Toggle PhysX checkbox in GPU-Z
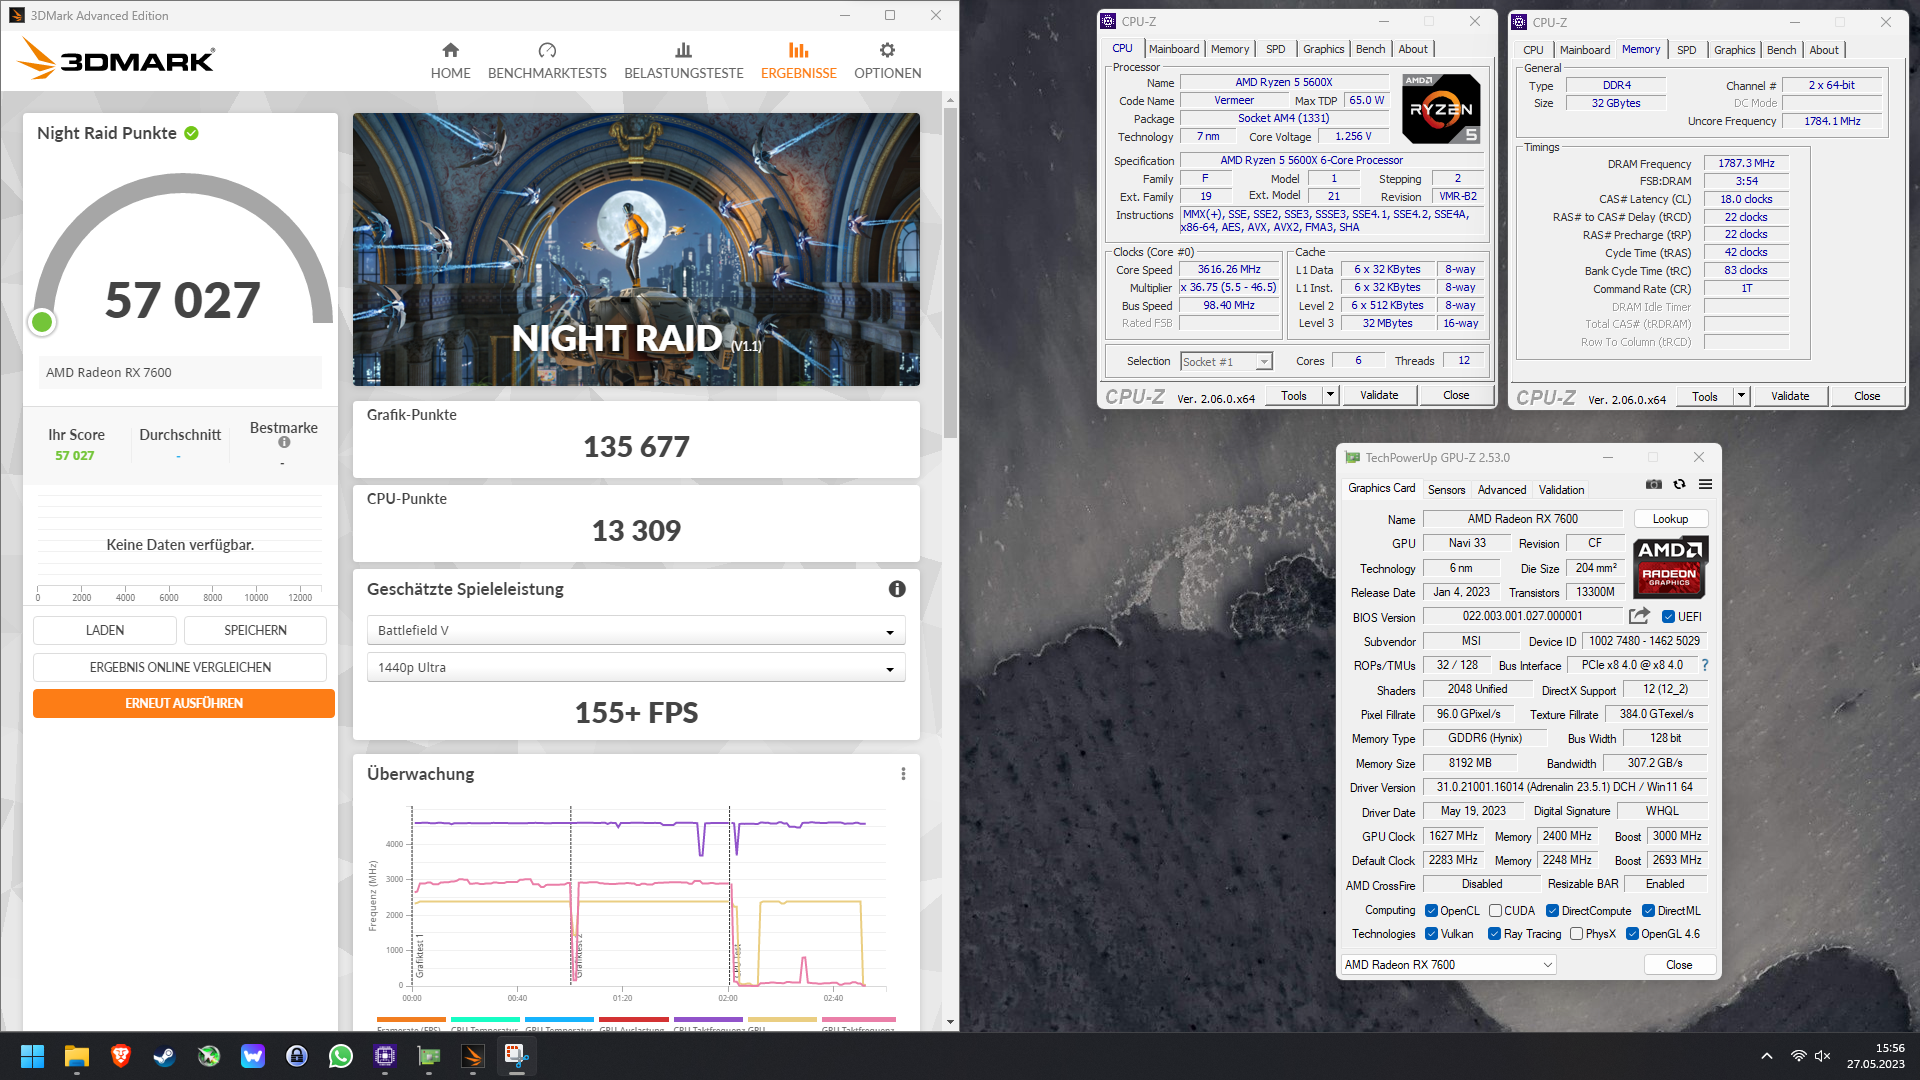 click(1576, 934)
